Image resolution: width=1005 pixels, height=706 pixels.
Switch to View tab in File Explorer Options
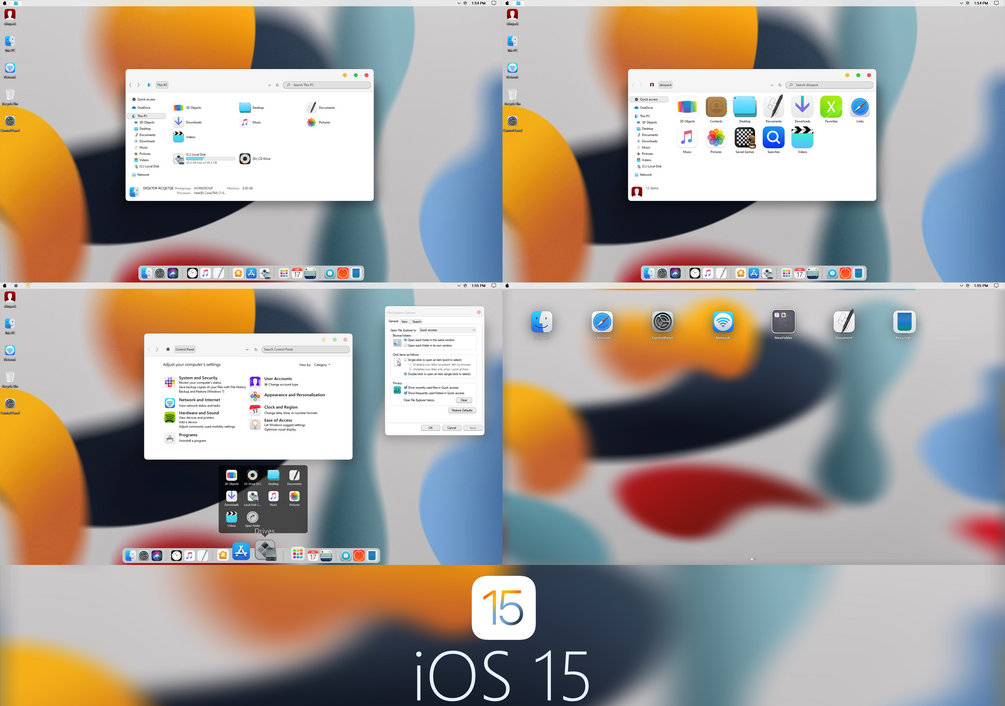coord(404,322)
